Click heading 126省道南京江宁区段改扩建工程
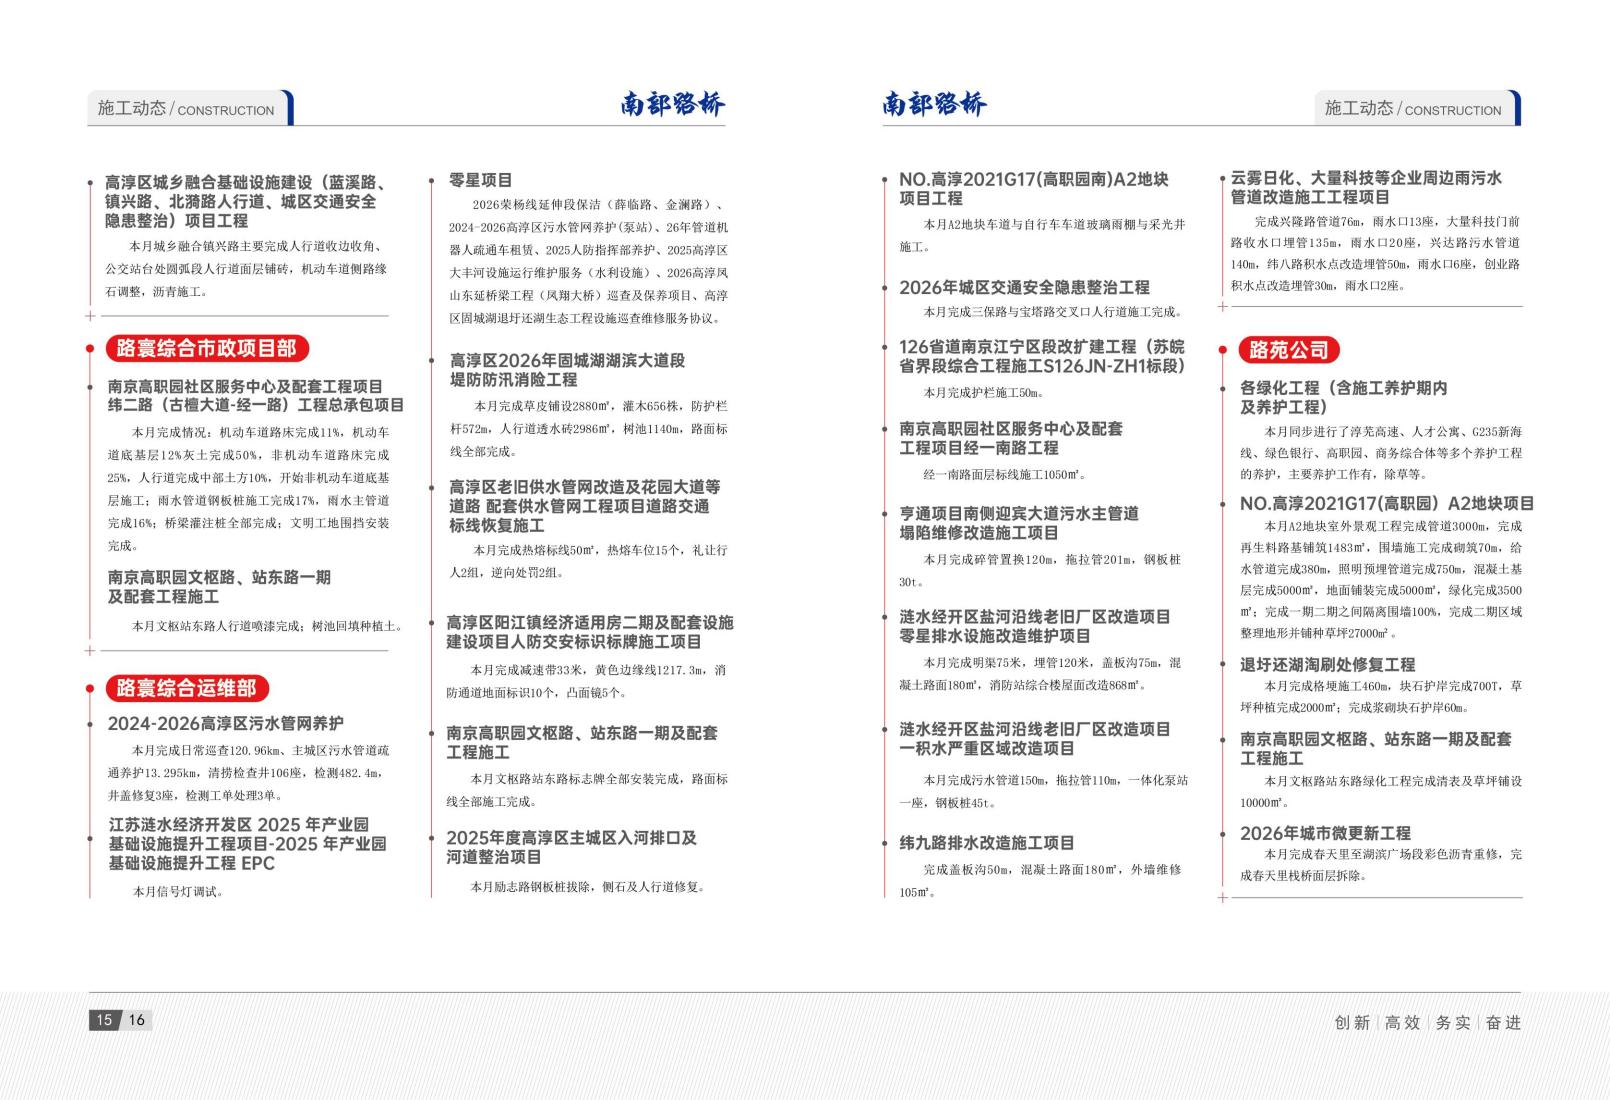 pos(1041,356)
